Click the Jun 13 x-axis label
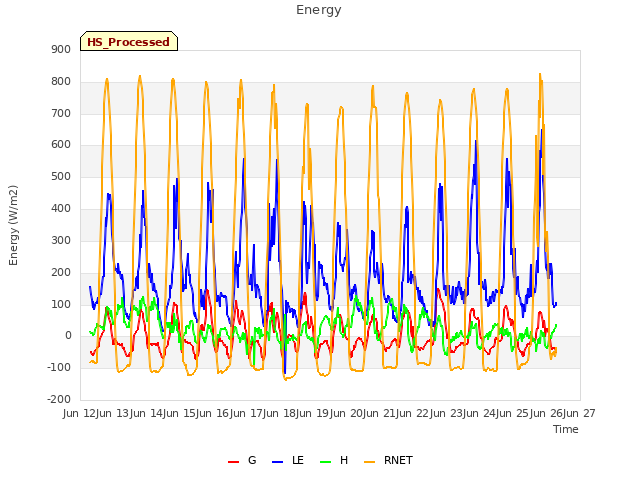 click(x=114, y=413)
